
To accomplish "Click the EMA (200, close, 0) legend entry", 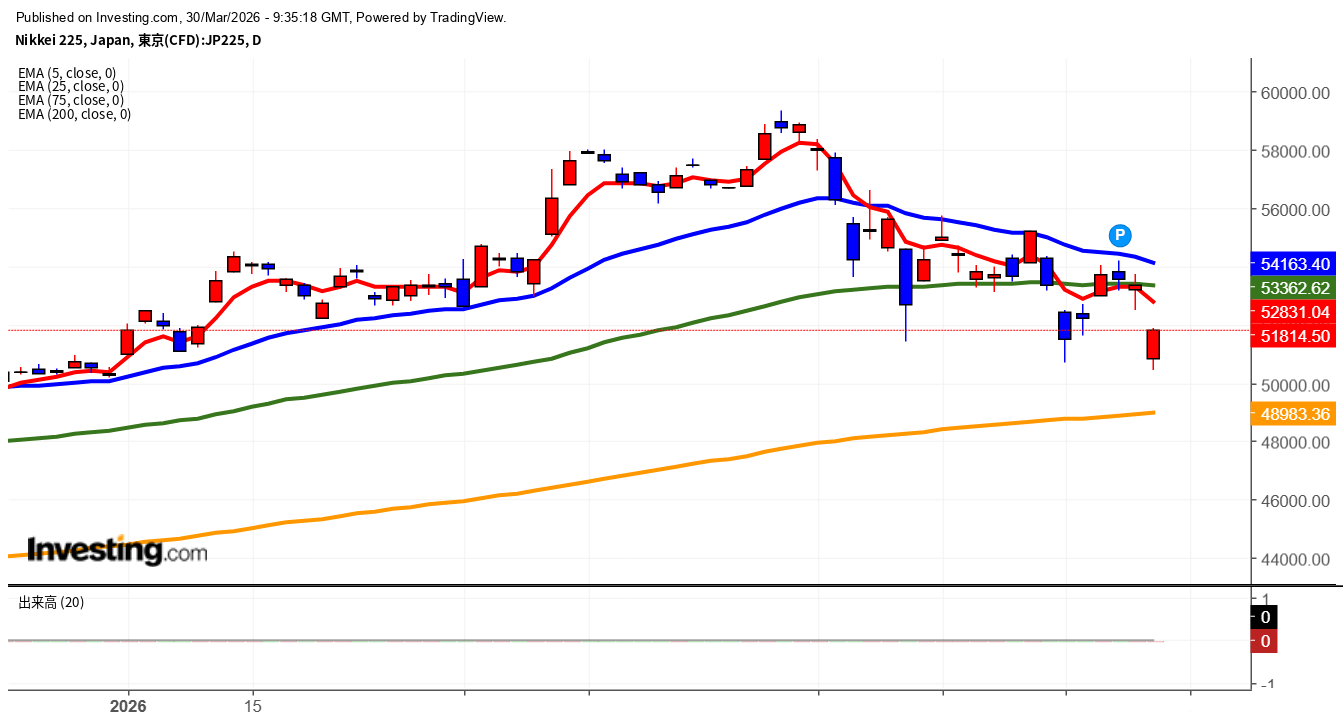I will coord(74,114).
